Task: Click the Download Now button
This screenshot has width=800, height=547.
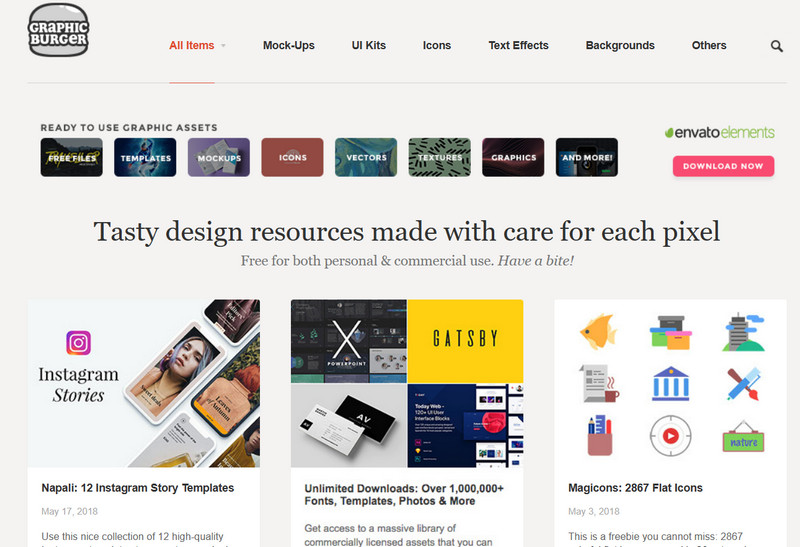Action: [x=723, y=166]
